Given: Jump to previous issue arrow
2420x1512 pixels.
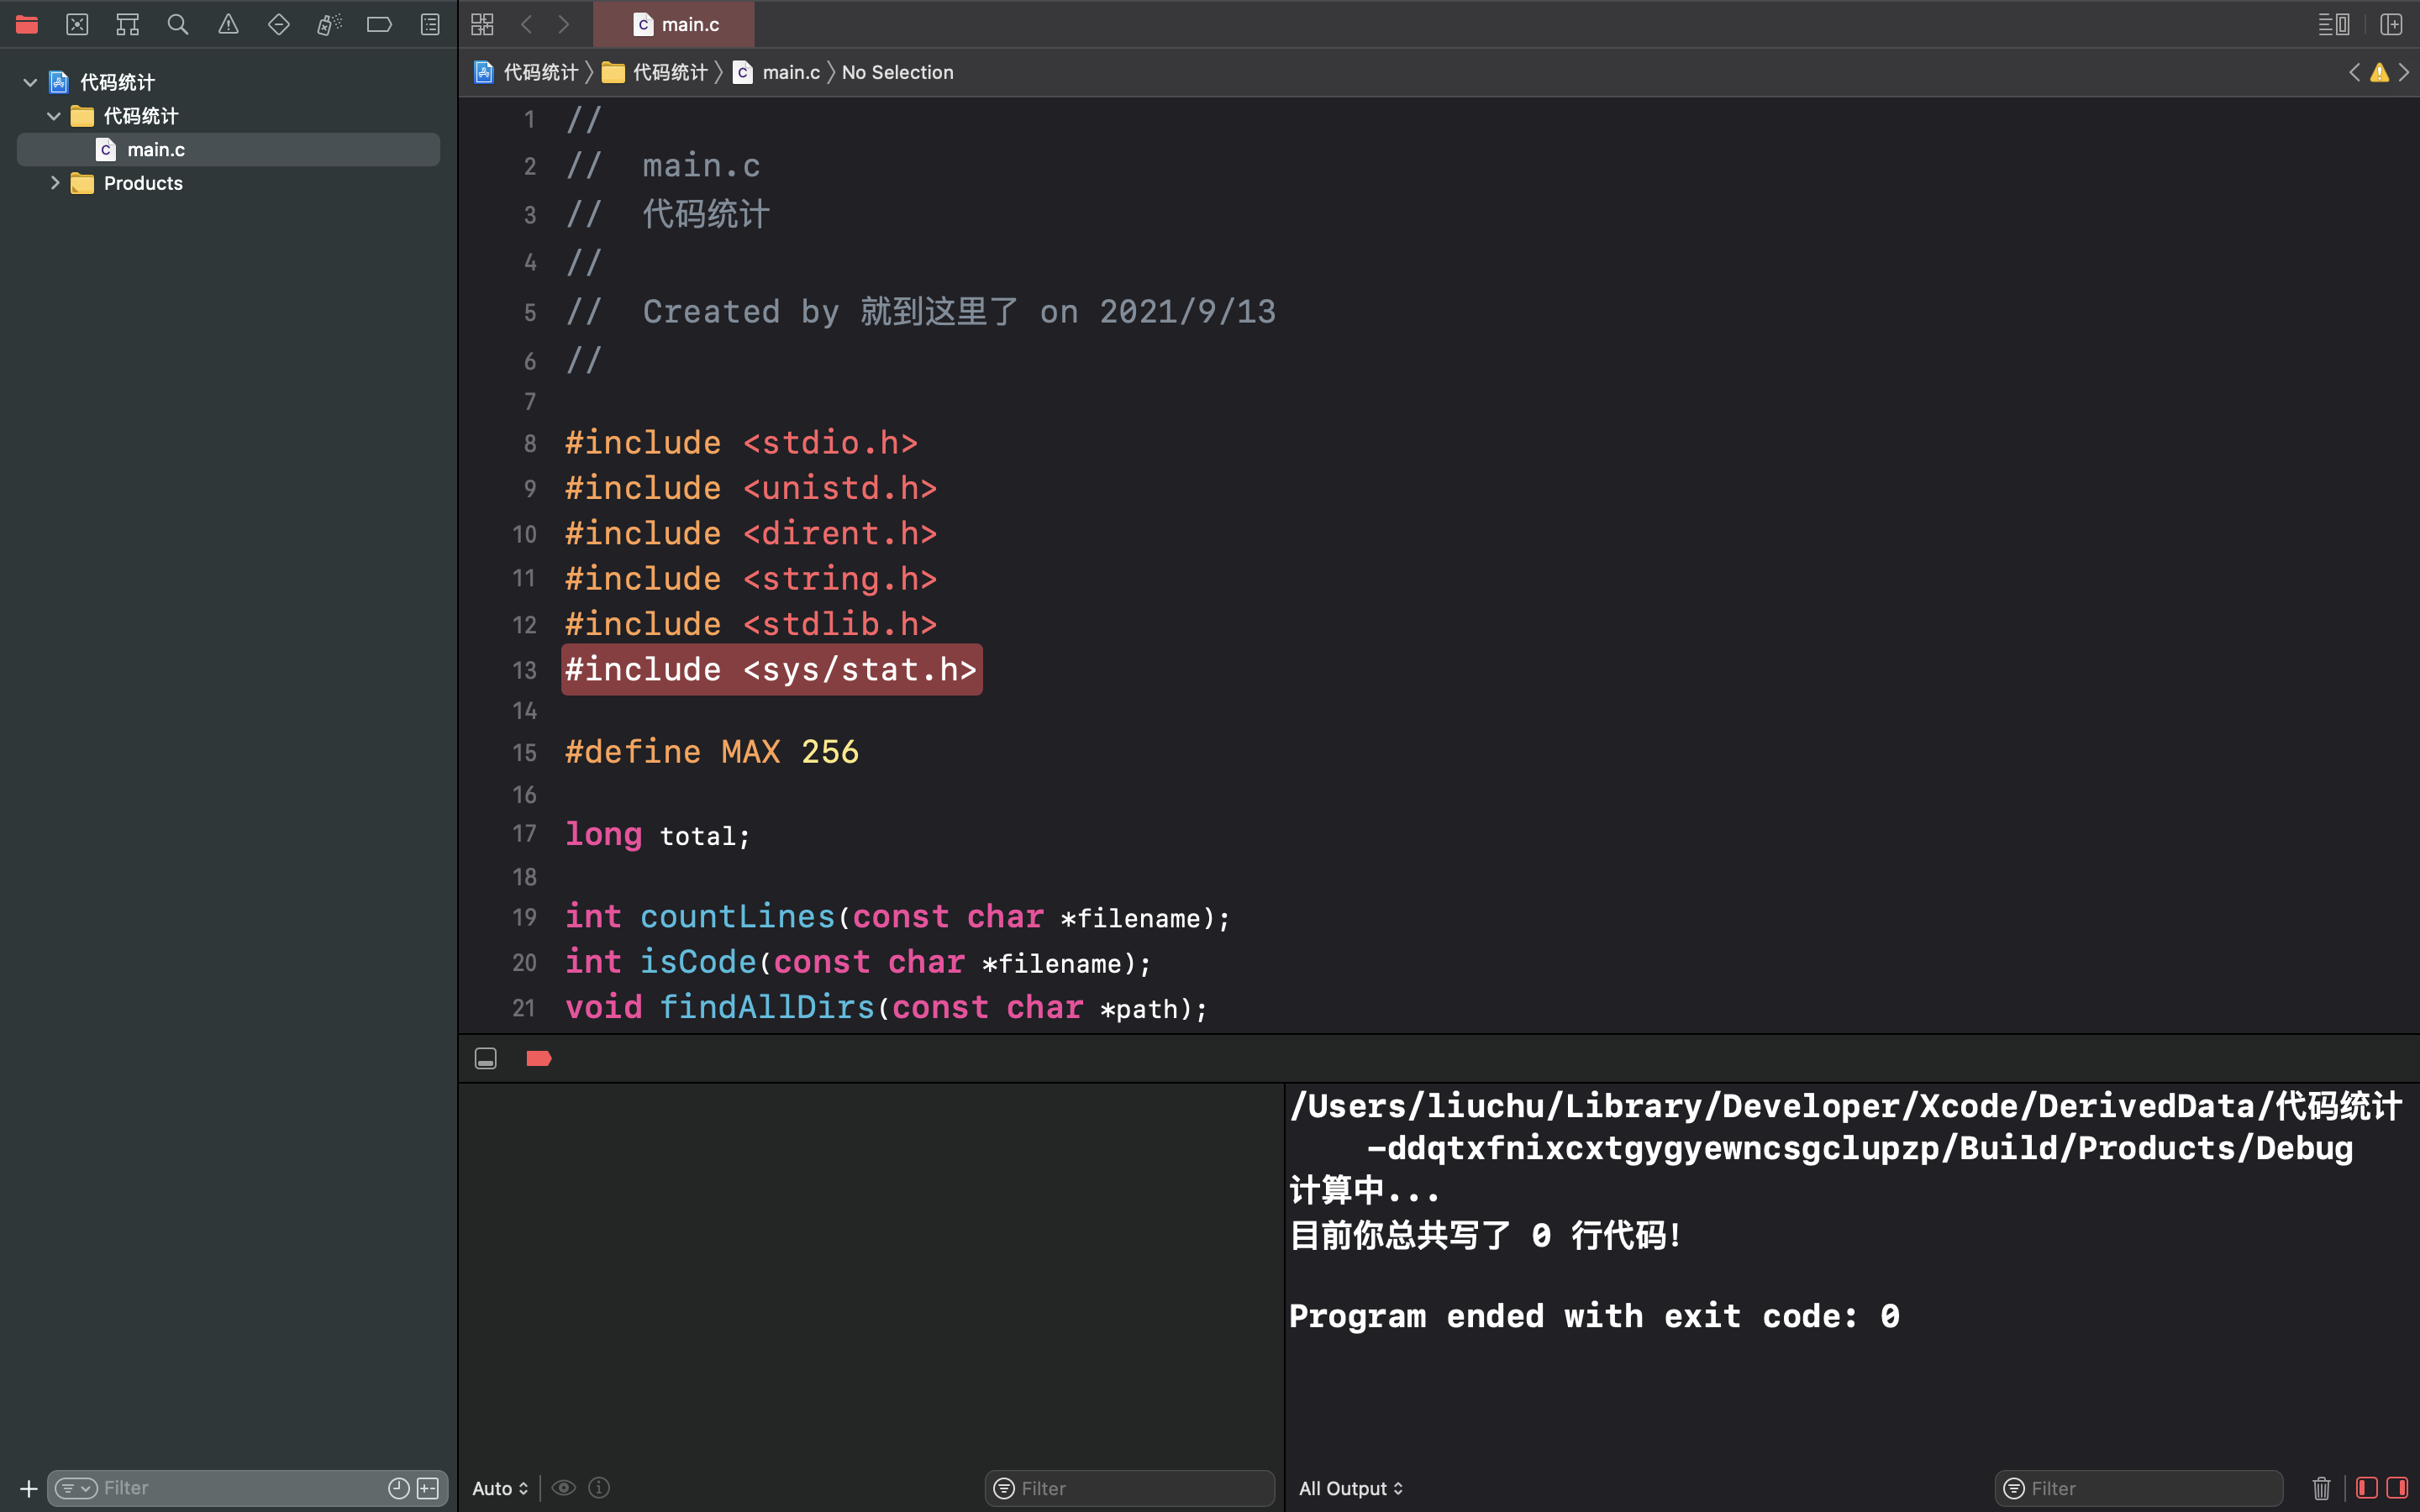Looking at the screenshot, I should [x=2354, y=72].
